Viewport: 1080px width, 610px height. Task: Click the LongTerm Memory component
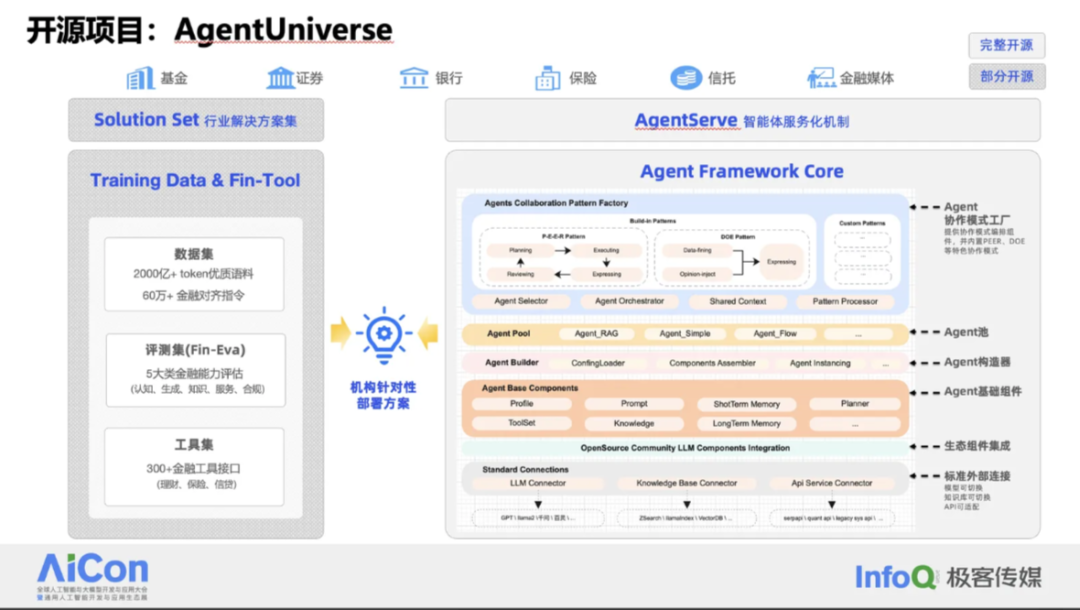click(x=746, y=423)
